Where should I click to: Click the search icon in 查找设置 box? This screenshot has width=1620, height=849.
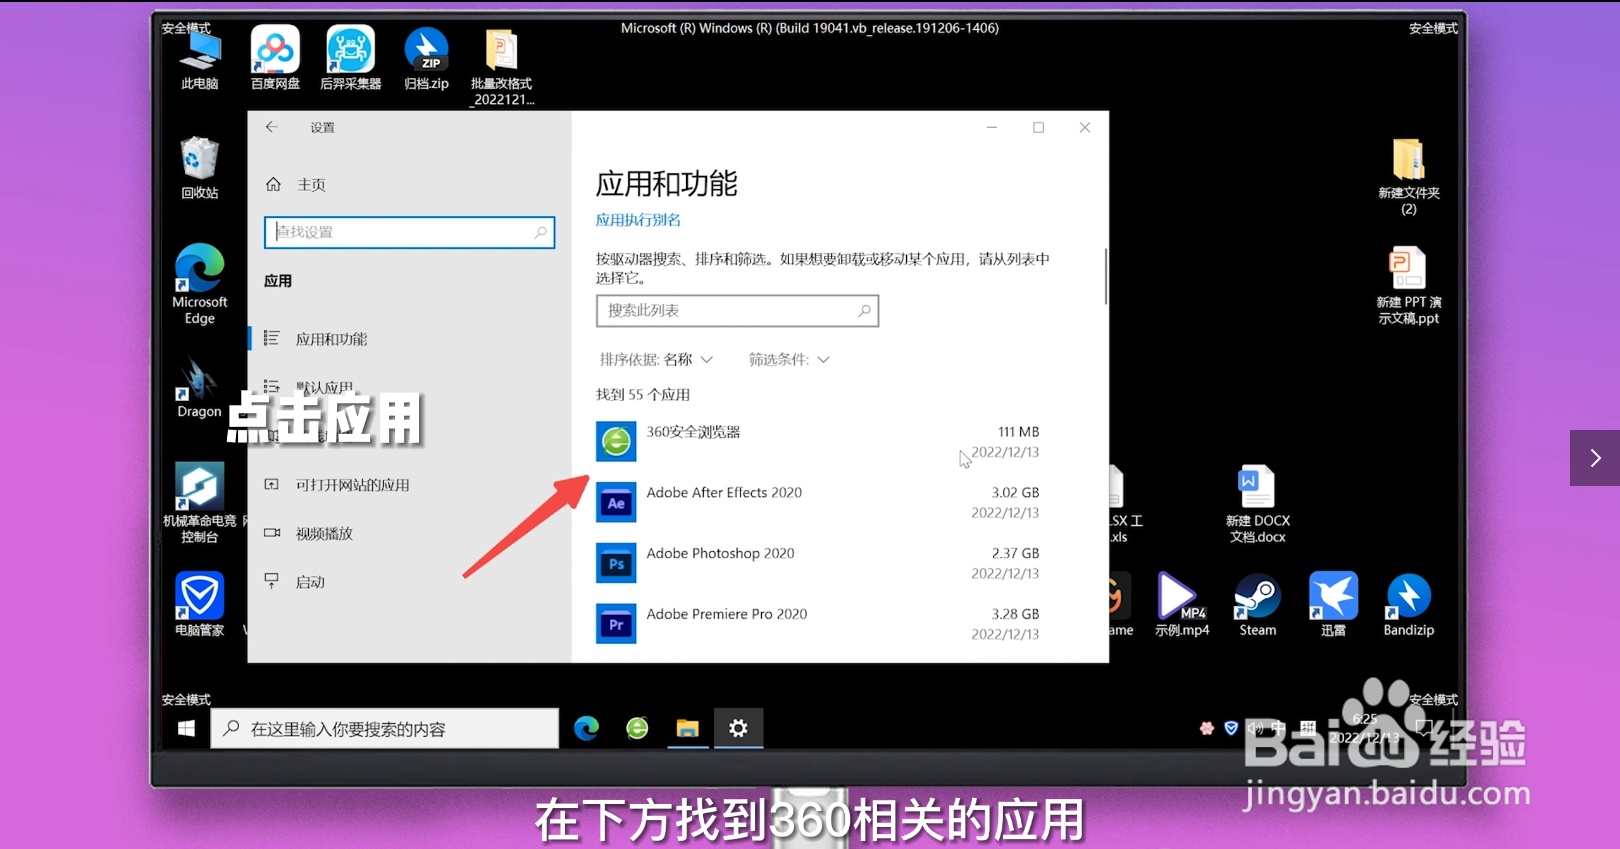coord(540,232)
